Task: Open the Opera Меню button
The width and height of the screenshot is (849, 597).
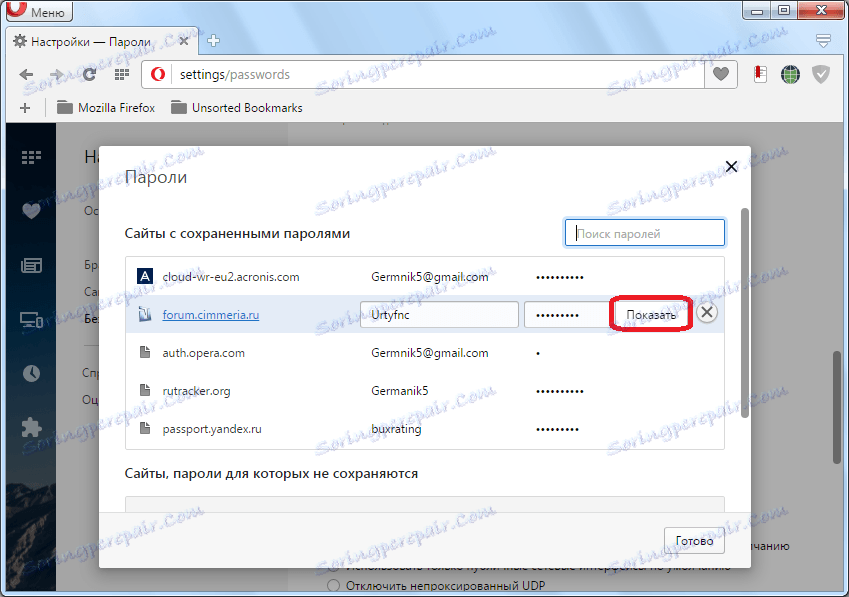Action: (x=39, y=11)
